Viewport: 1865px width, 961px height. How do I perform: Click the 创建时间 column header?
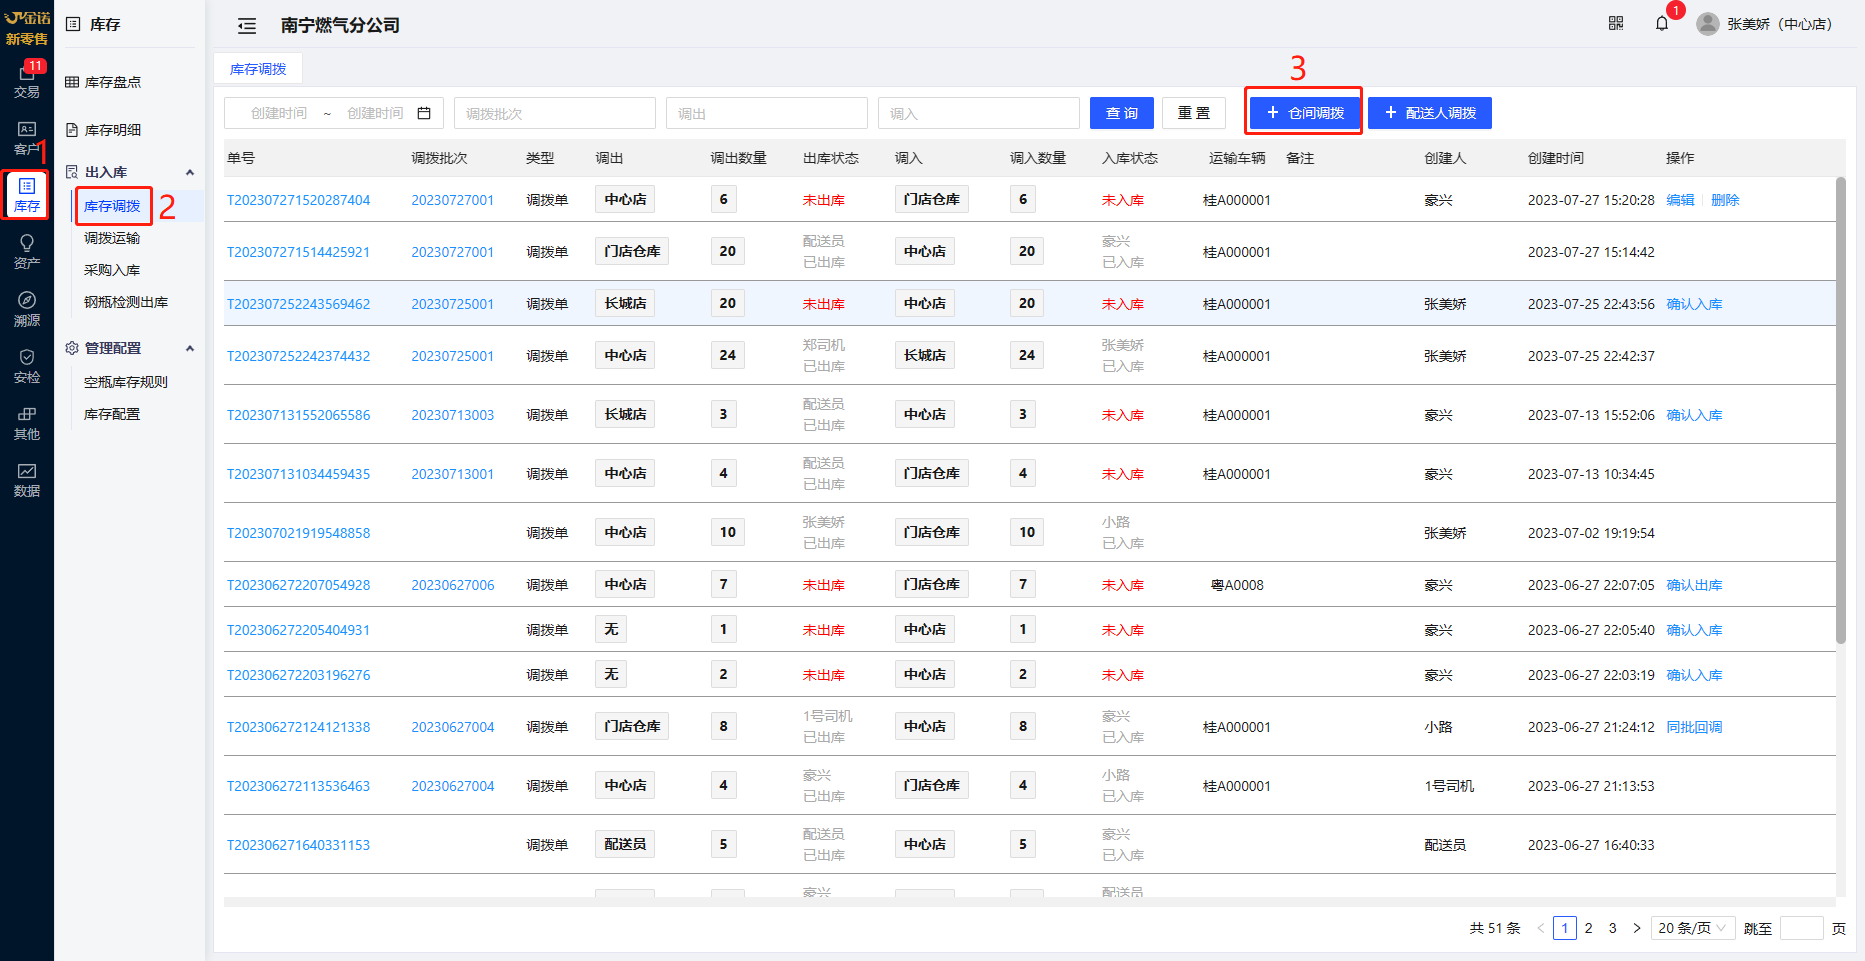pos(1555,158)
